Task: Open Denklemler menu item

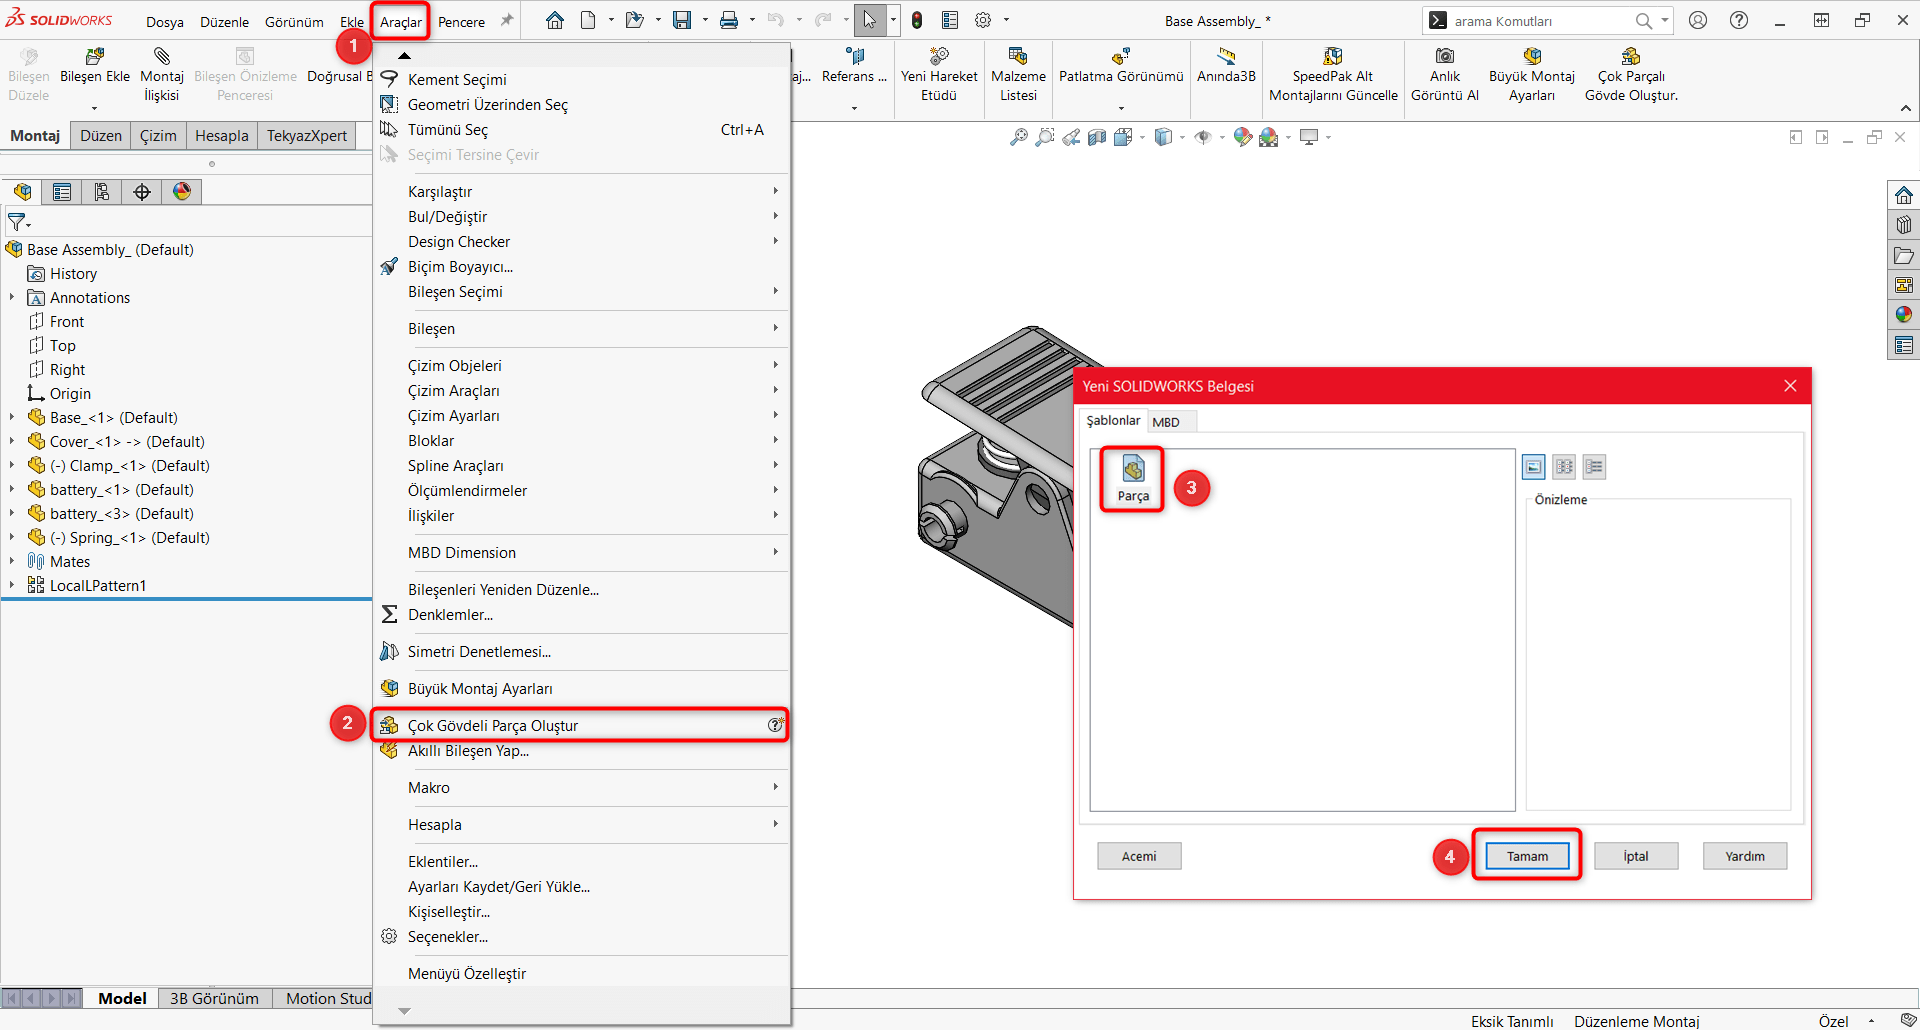Action: [582, 615]
